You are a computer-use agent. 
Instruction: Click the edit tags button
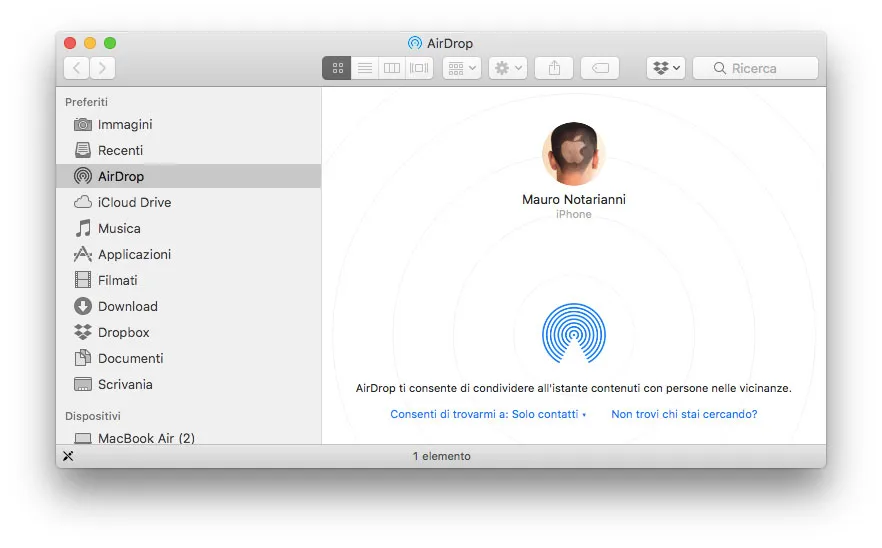(x=600, y=68)
